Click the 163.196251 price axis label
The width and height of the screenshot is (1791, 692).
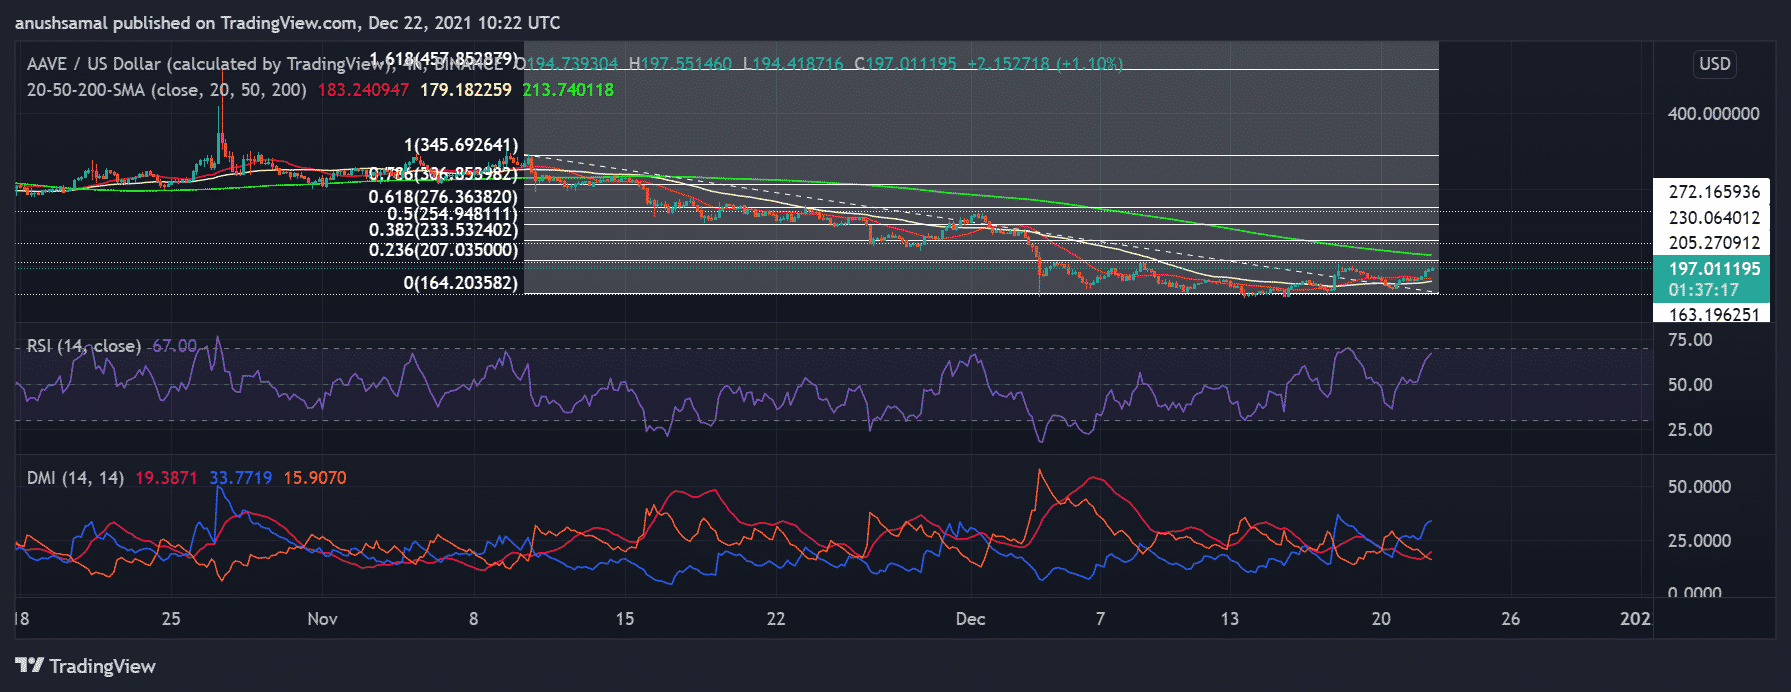1714,314
